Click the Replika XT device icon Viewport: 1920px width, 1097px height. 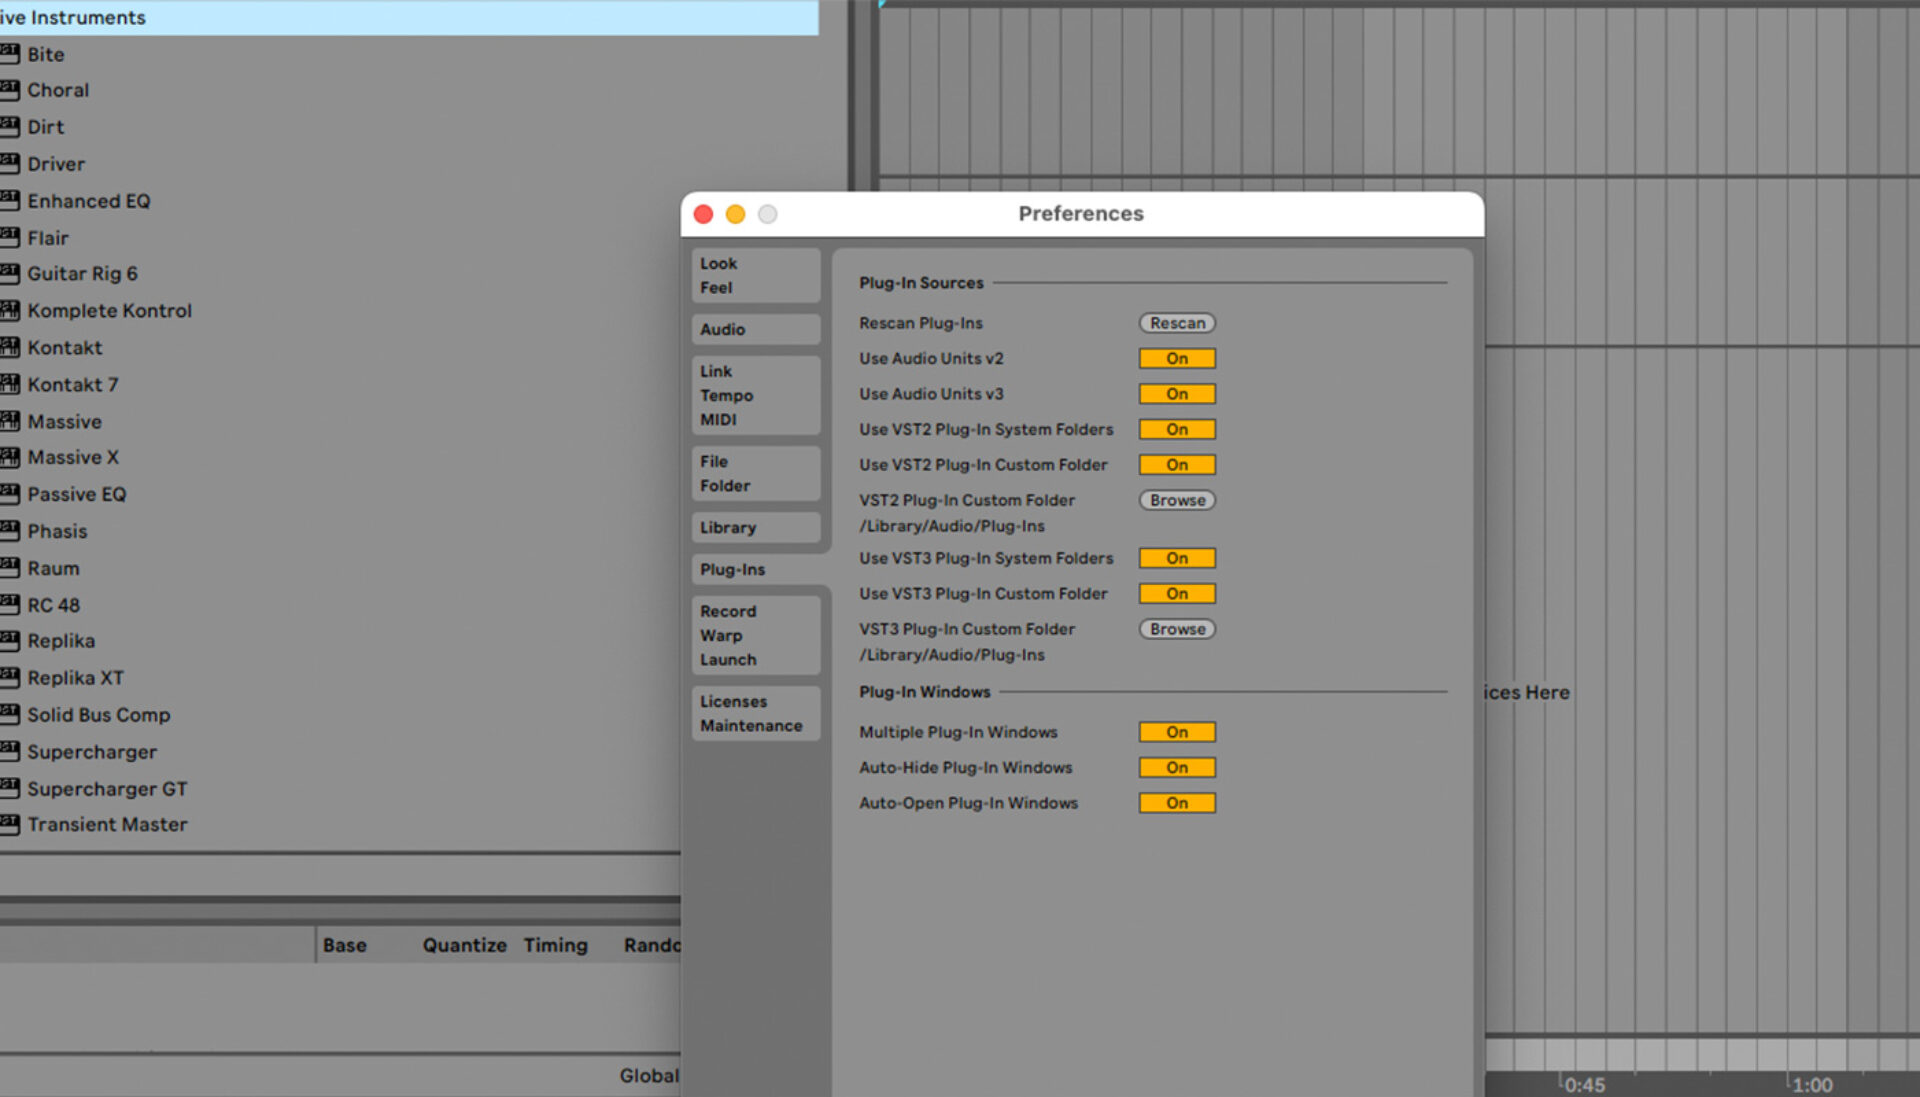point(11,677)
